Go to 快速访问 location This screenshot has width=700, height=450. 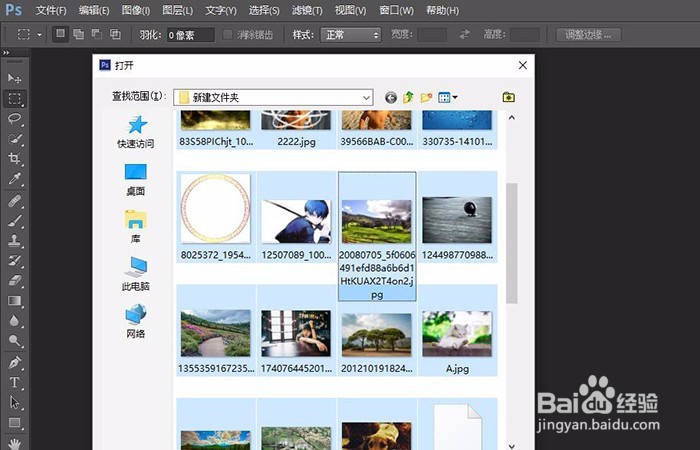pos(136,132)
